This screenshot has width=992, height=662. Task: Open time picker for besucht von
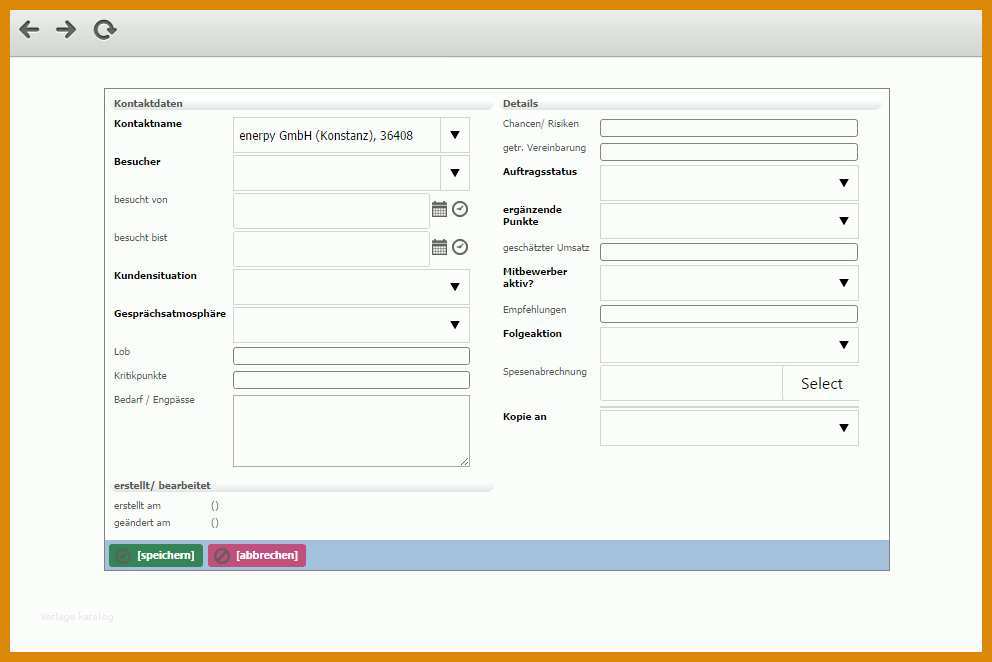(460, 209)
